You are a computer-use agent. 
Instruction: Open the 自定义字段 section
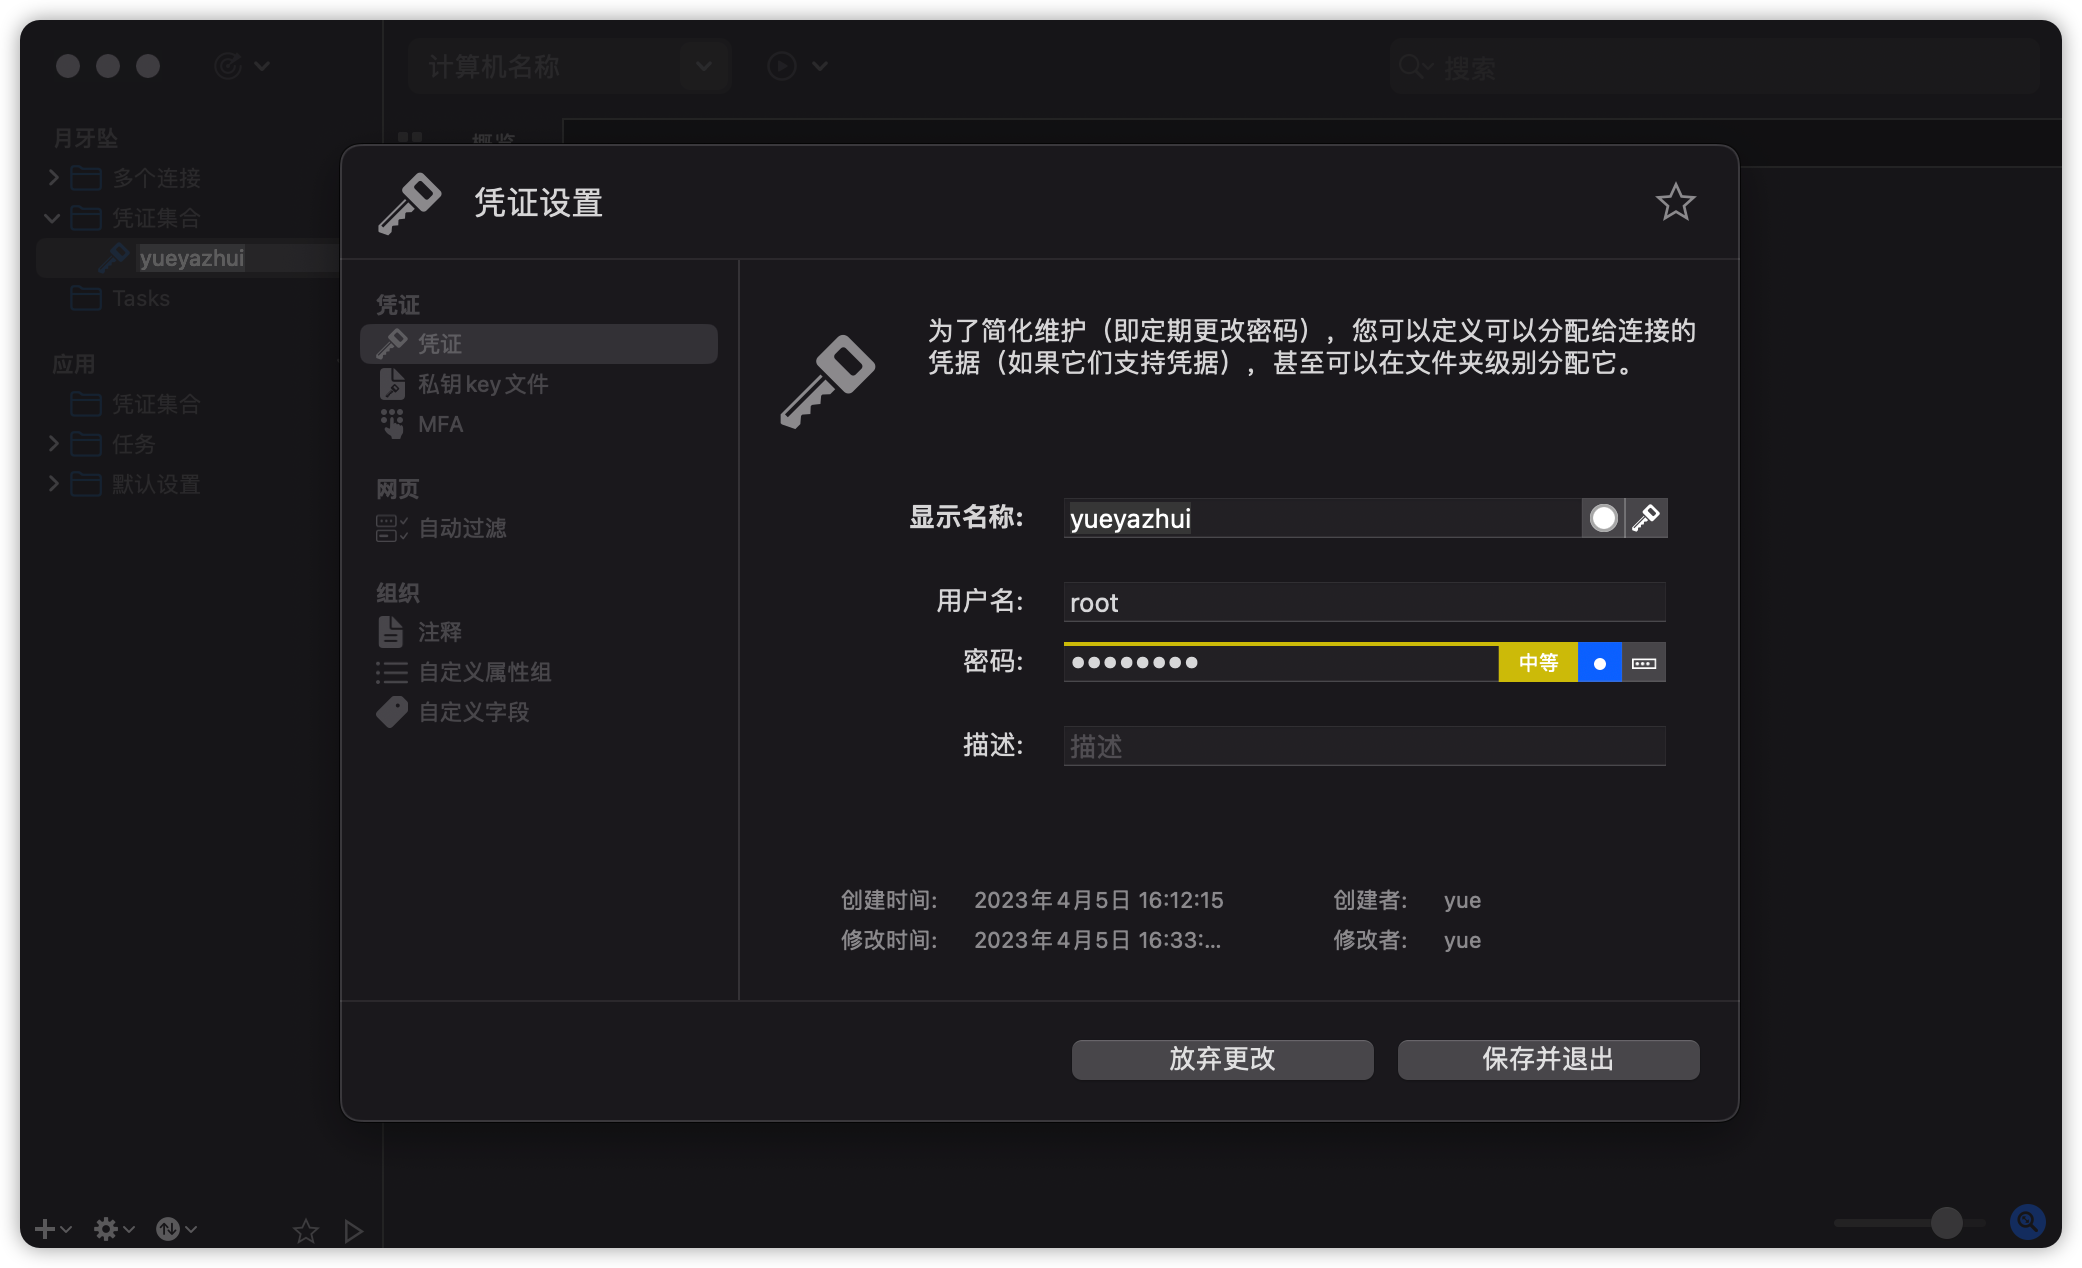click(473, 712)
